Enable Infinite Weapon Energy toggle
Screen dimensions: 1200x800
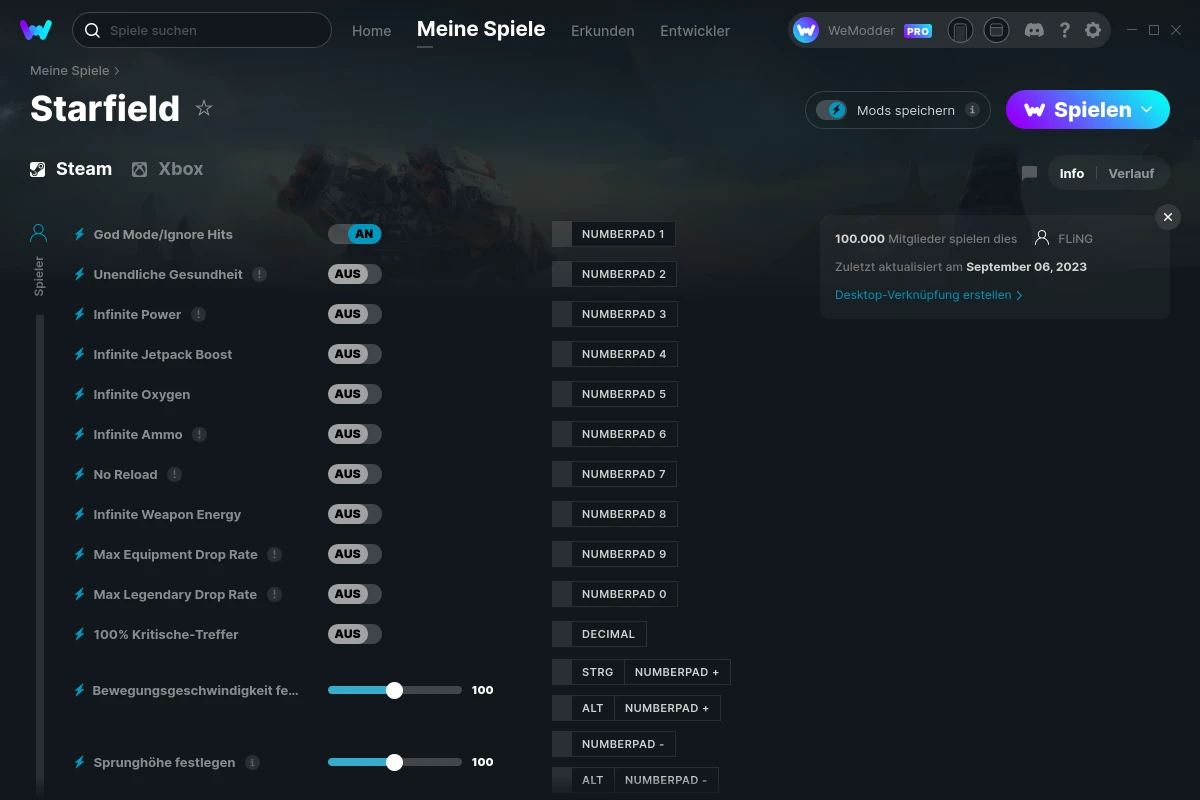click(x=355, y=514)
